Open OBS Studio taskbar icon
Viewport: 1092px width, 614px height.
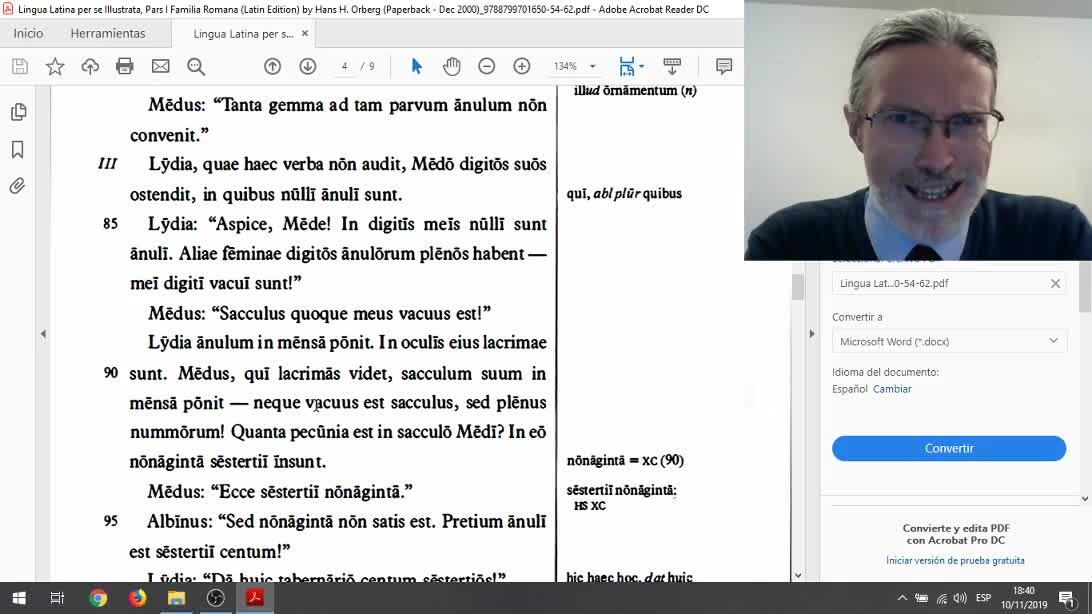(x=215, y=598)
